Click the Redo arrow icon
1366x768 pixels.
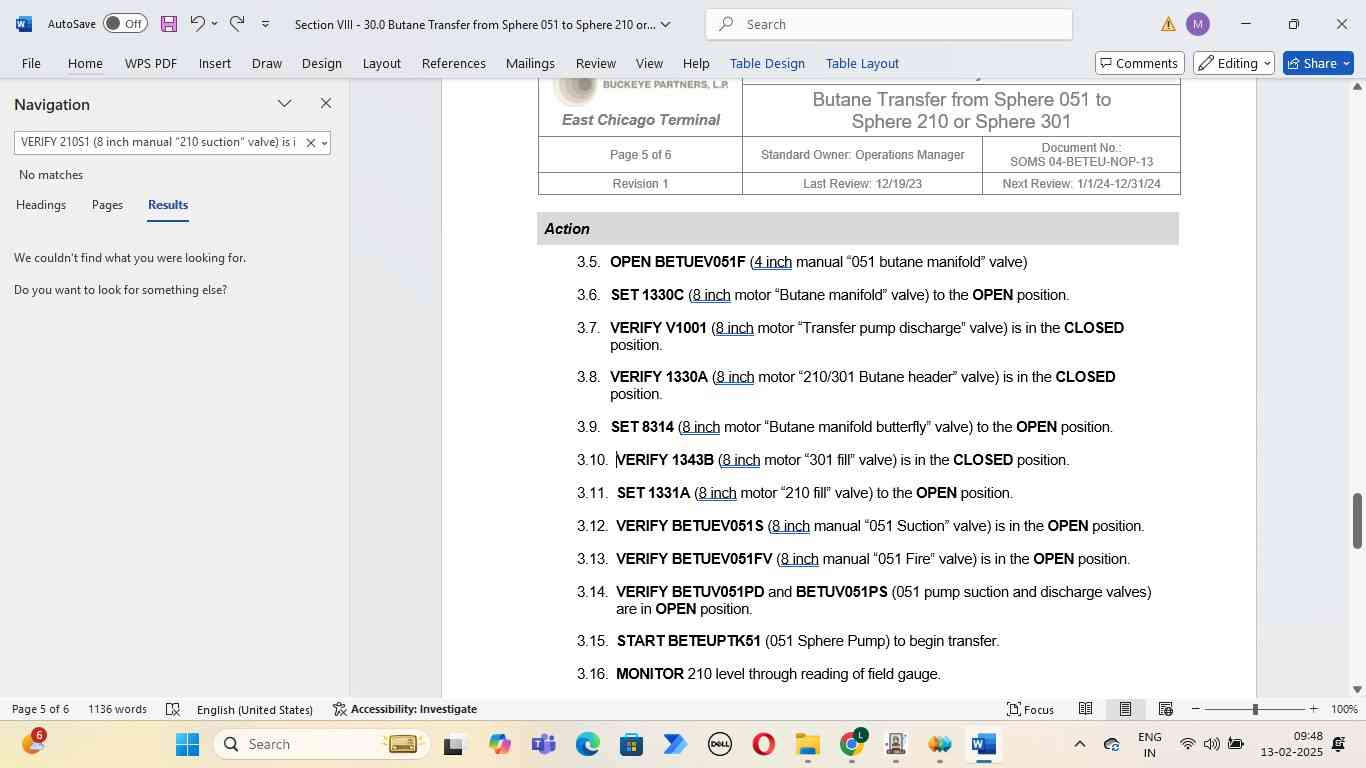point(237,24)
